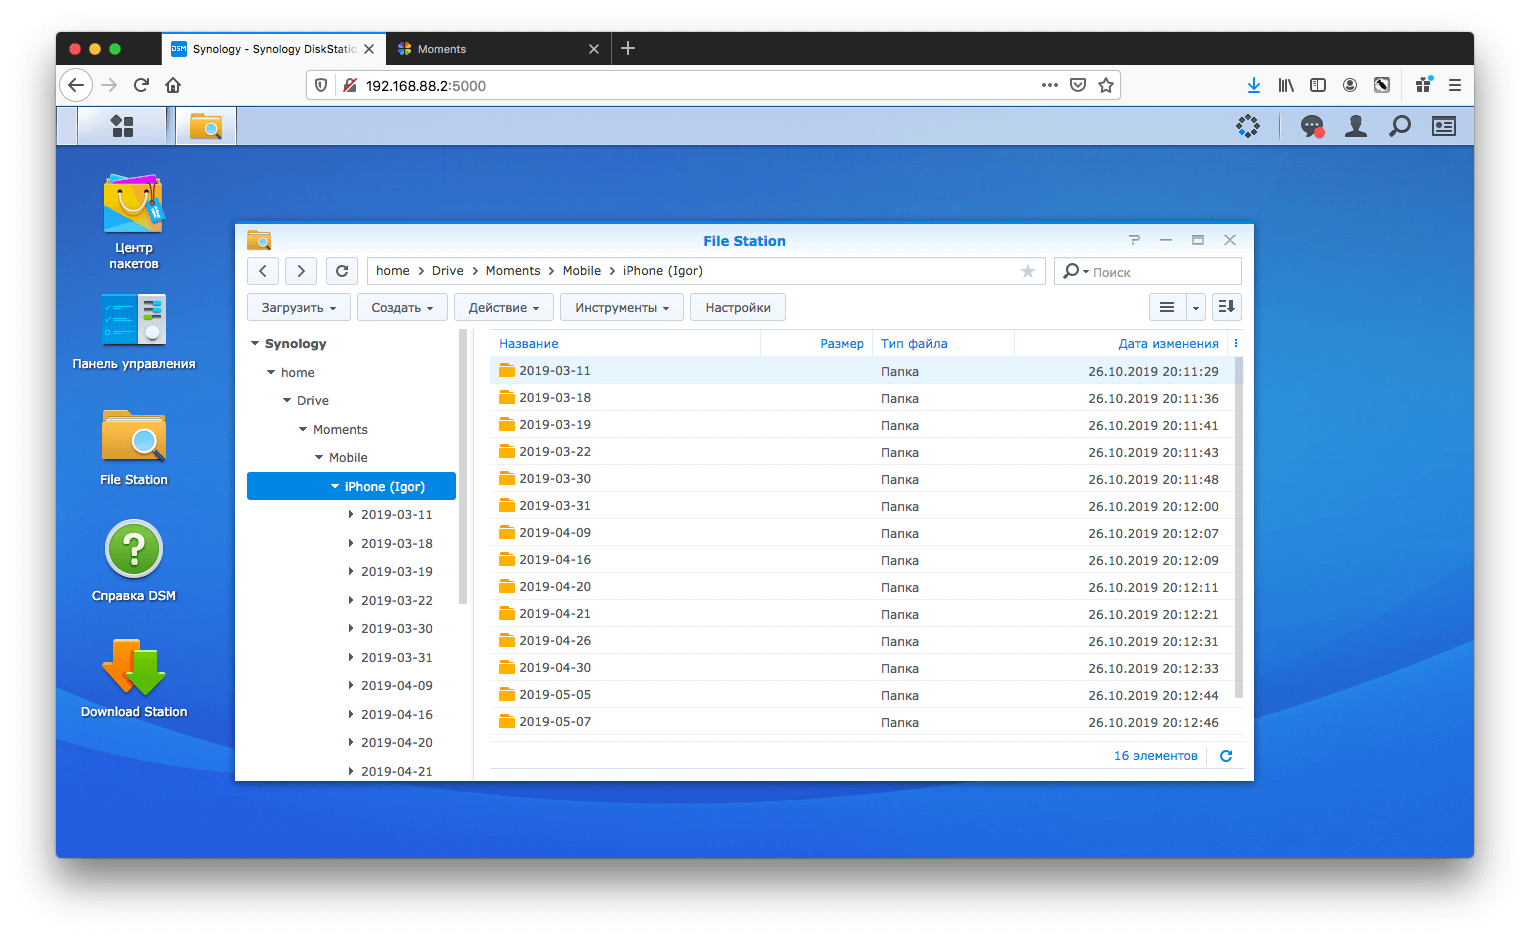Open the user account options icon
1530x938 pixels.
click(1356, 126)
